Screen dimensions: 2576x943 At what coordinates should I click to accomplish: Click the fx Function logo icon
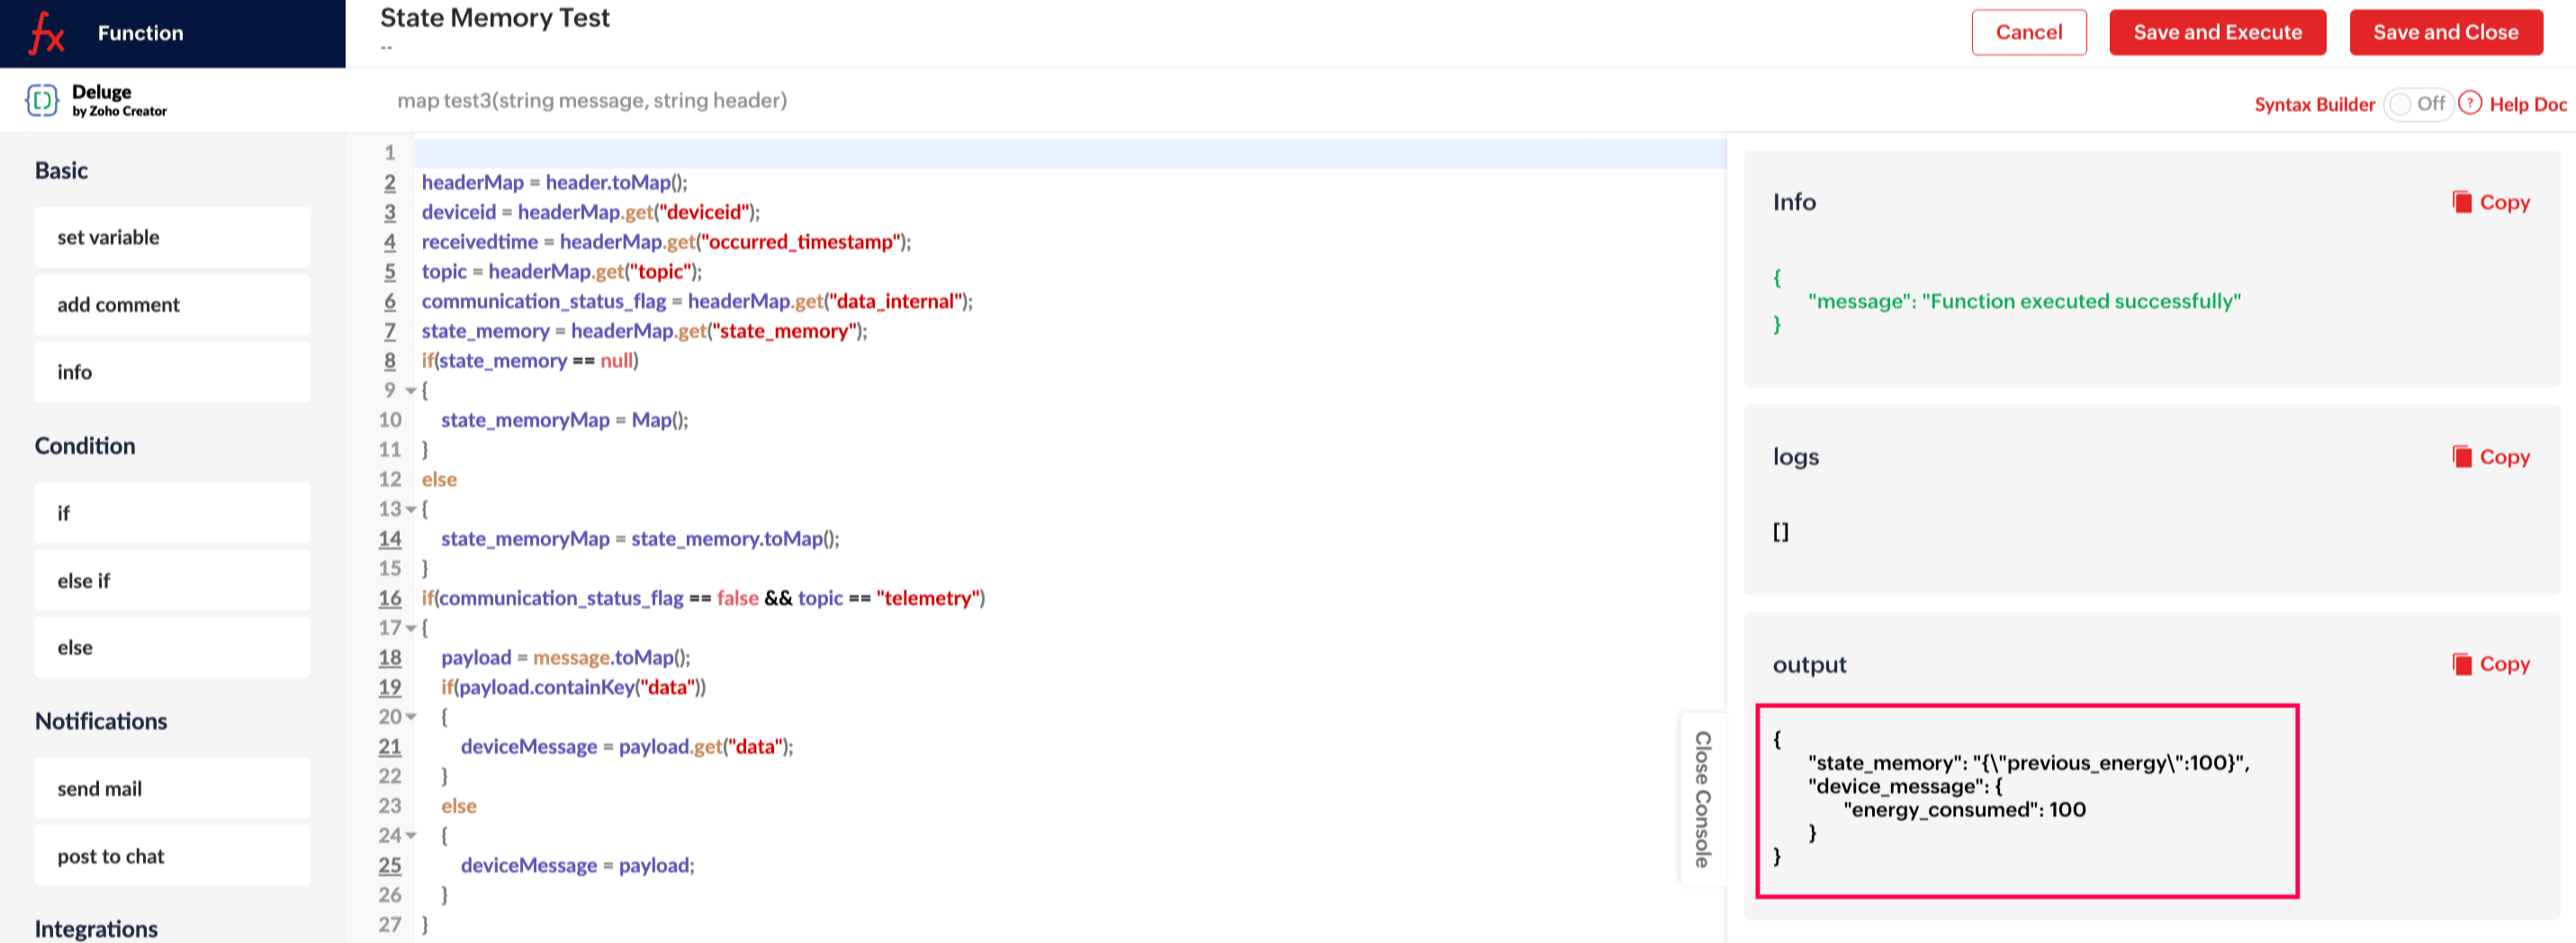pyautogui.click(x=47, y=33)
